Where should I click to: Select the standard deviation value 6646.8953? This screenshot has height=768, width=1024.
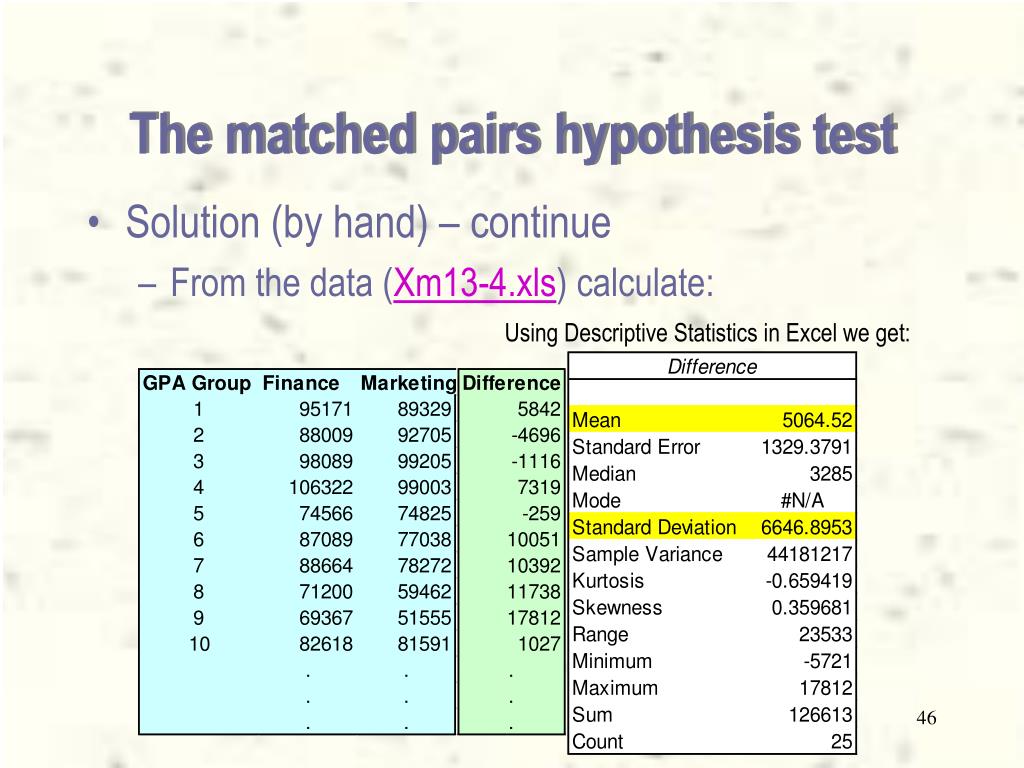tap(807, 527)
